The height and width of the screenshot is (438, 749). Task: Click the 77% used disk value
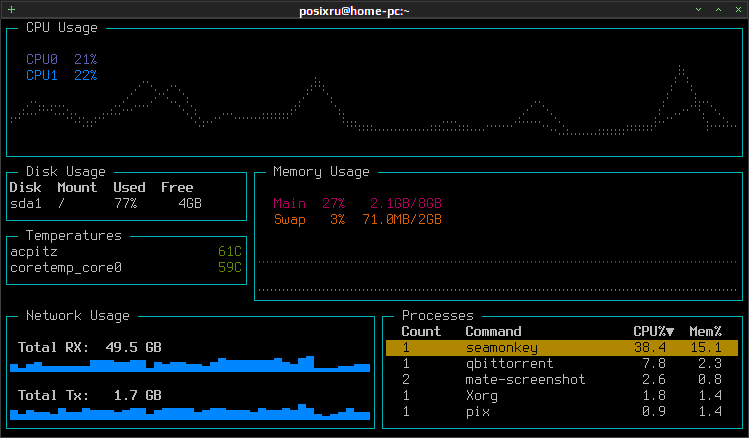[x=126, y=203]
